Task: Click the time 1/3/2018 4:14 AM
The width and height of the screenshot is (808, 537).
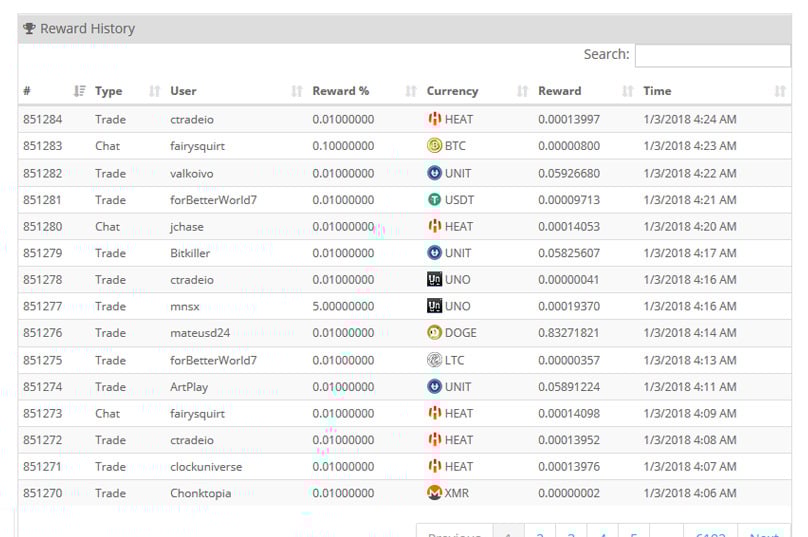Action: pos(690,333)
